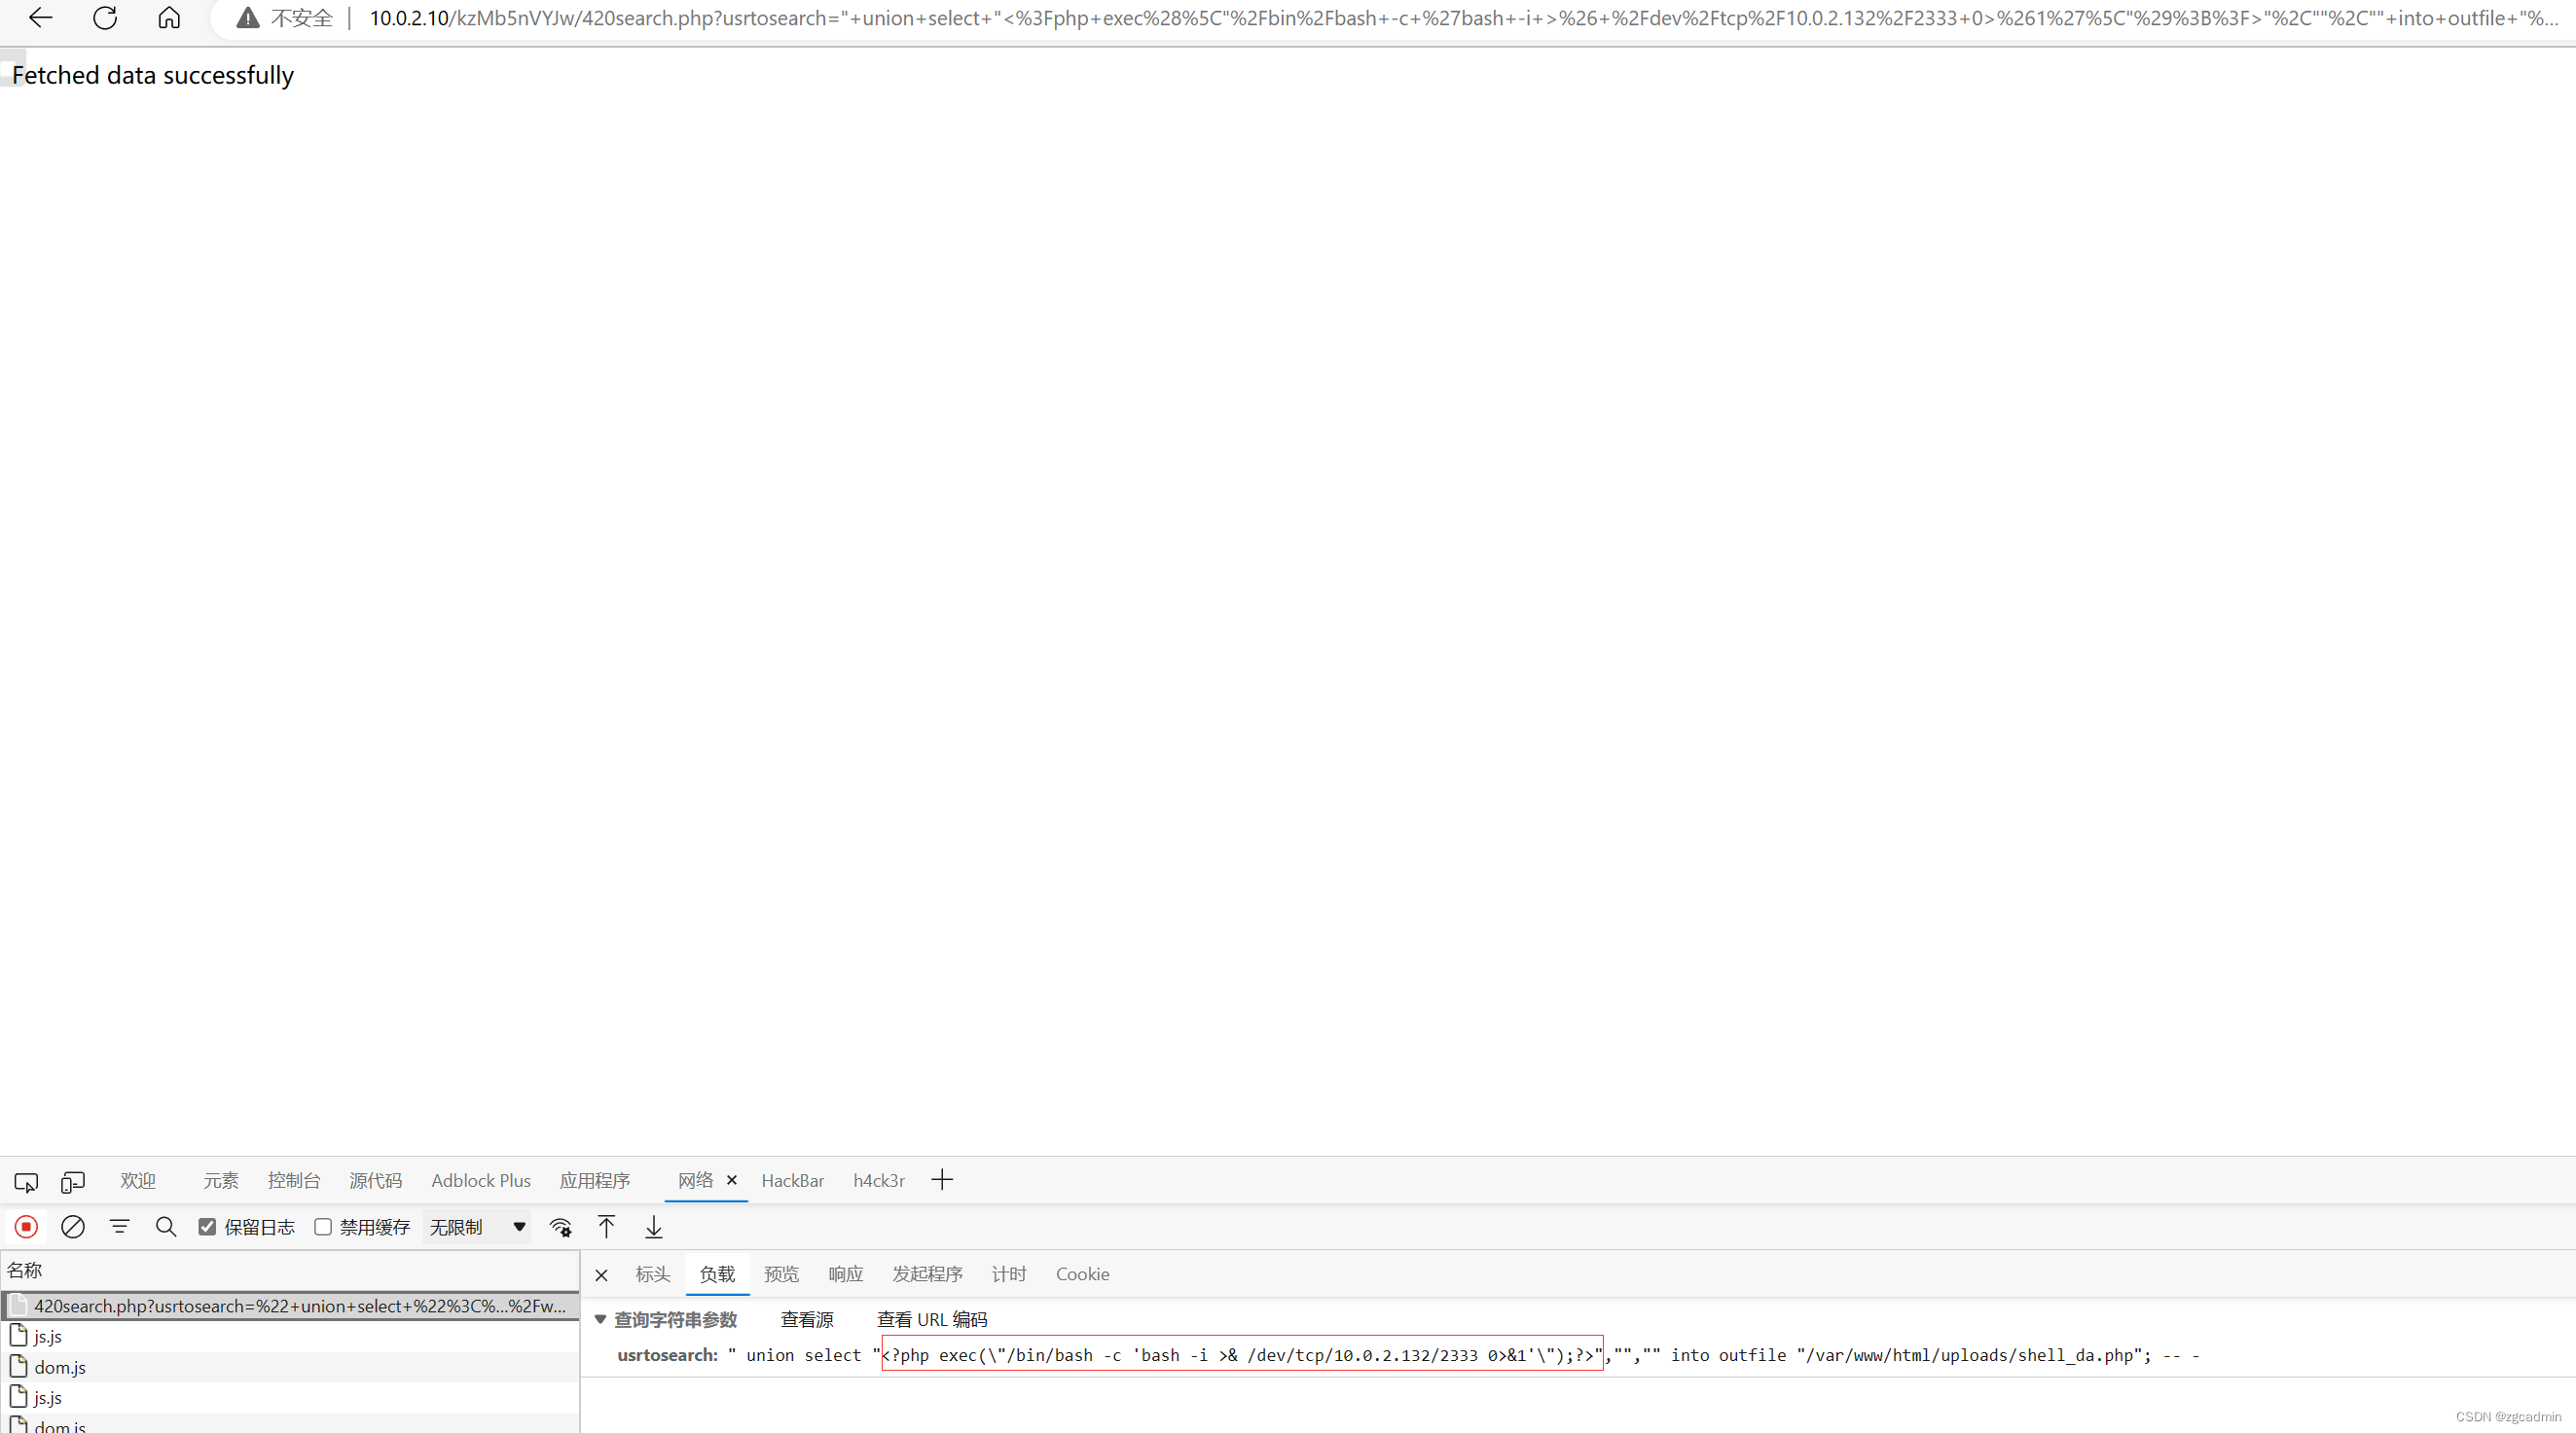Select the second js.js request

pos(290,1398)
